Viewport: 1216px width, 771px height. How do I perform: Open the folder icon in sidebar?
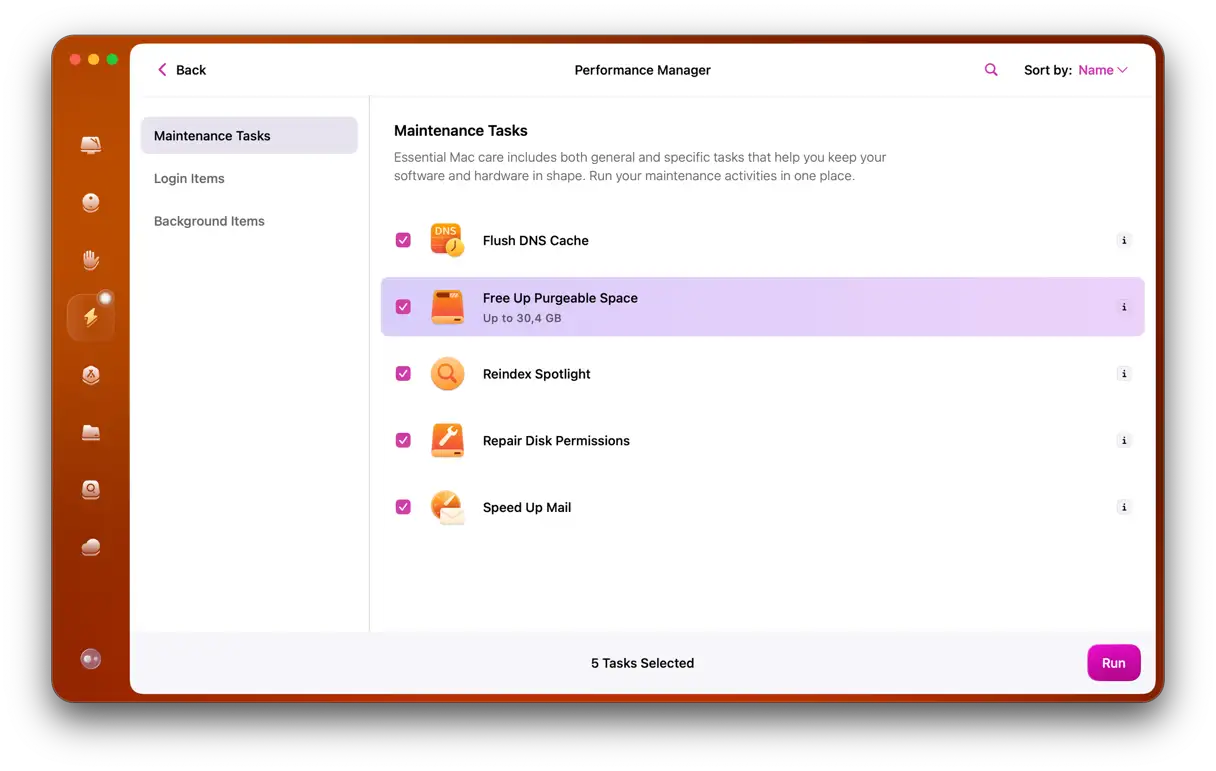[91, 433]
